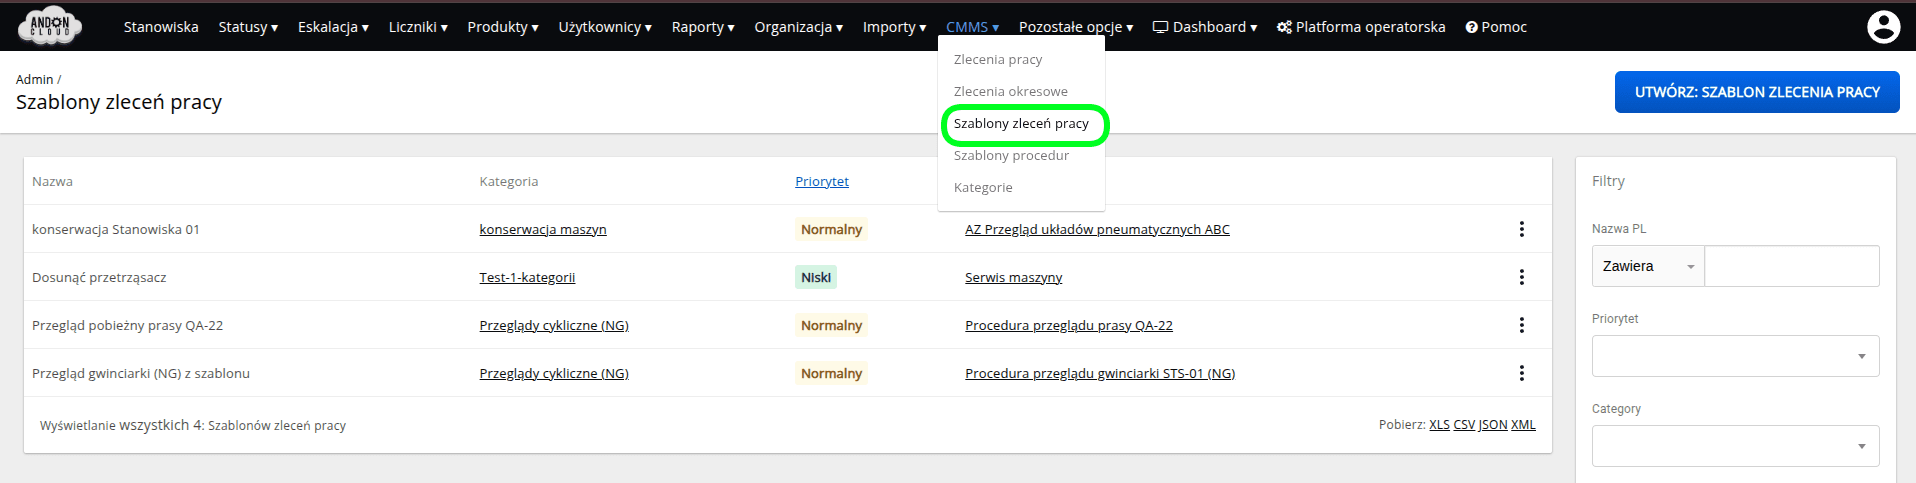Open Platforma operatorska with gears icon

(1361, 27)
